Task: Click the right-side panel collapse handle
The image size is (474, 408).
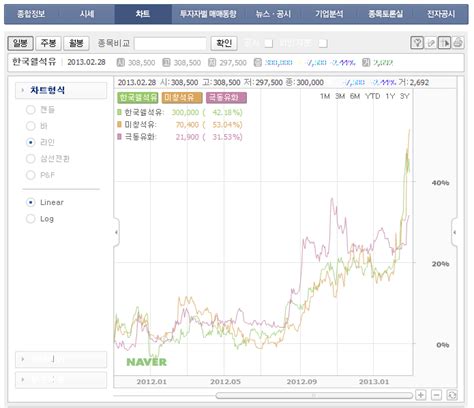Action: point(454,232)
